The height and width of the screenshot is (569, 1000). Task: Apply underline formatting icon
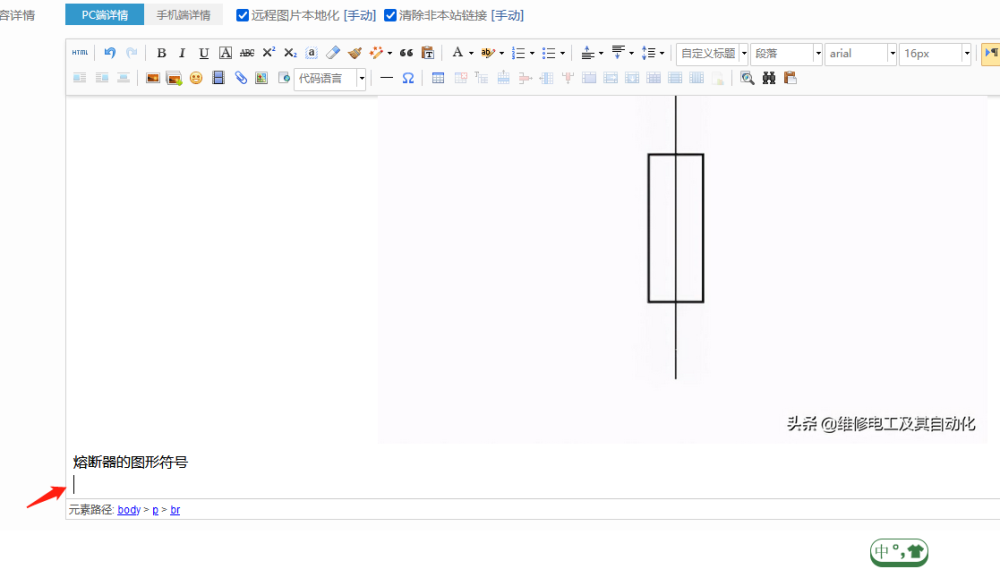pyautogui.click(x=203, y=53)
